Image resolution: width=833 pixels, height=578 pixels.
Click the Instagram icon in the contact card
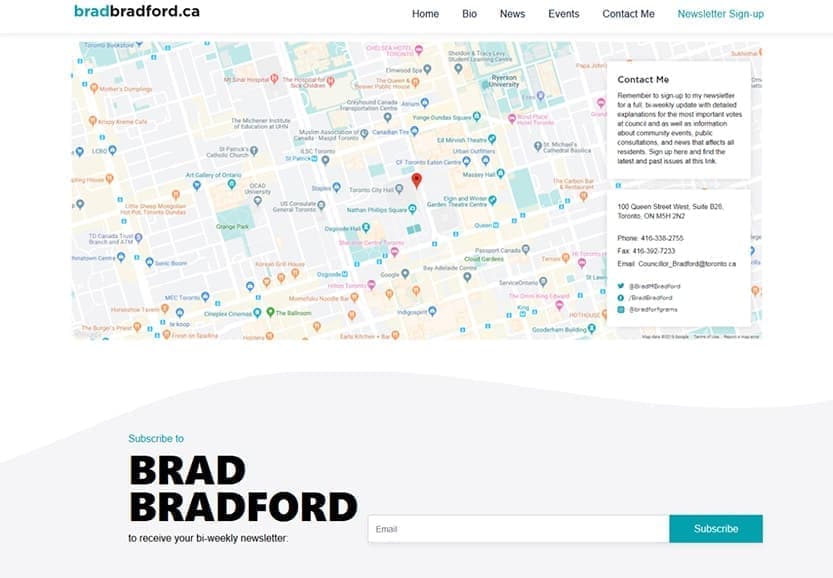click(620, 309)
